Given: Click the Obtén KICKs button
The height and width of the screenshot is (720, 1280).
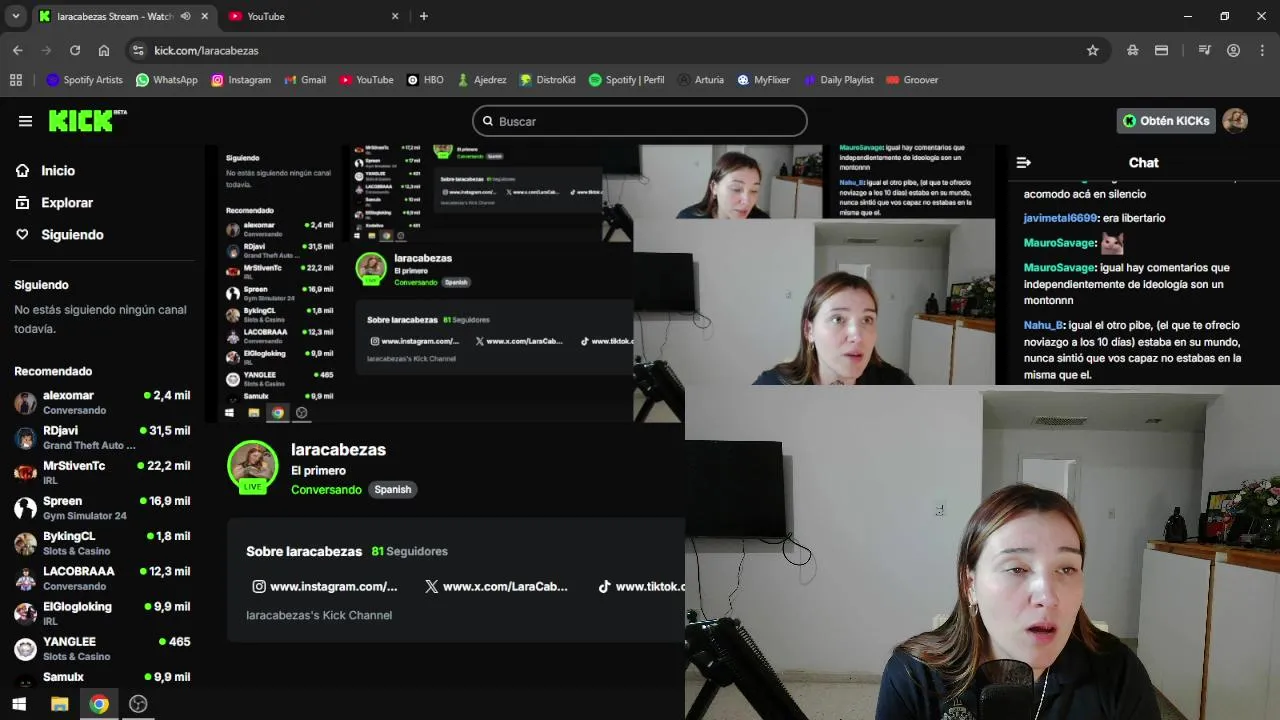Looking at the screenshot, I should click(x=1166, y=121).
